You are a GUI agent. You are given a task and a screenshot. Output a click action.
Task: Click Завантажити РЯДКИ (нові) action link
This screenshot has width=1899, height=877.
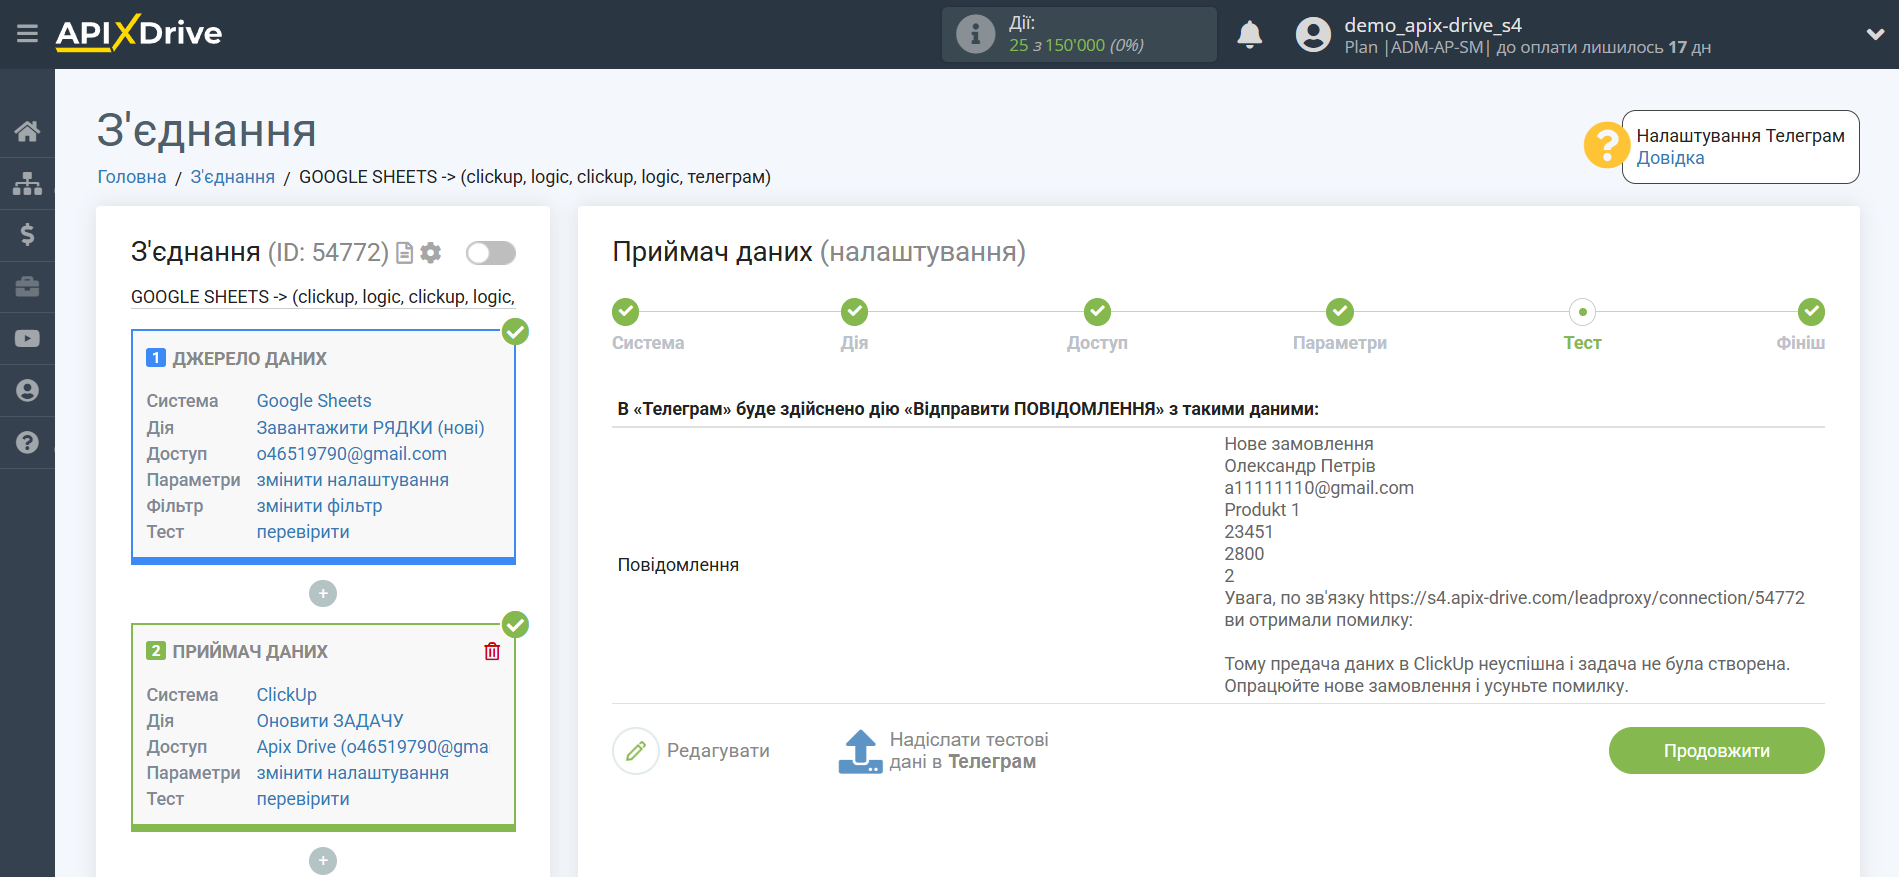(371, 428)
